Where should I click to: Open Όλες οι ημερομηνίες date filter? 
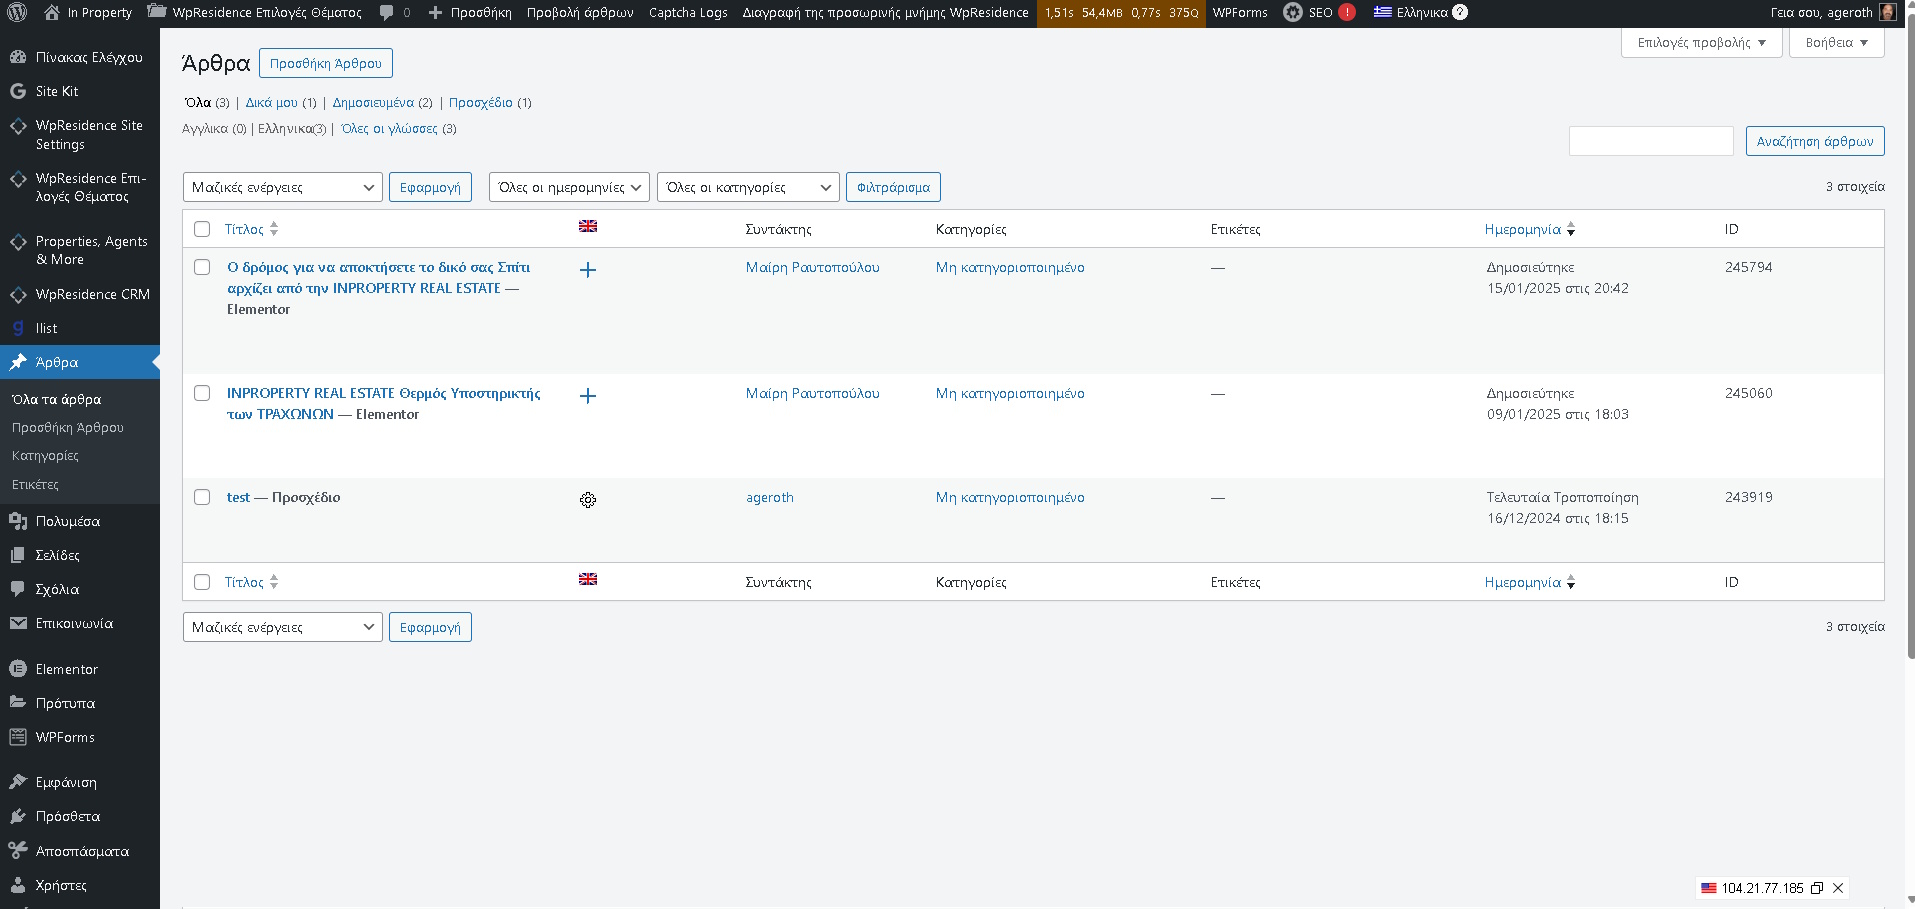pos(569,187)
